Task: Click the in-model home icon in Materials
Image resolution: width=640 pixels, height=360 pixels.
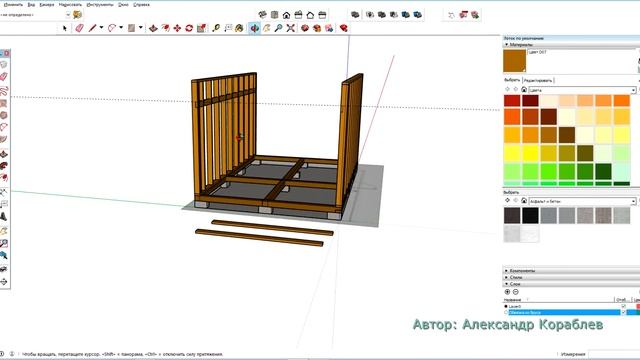Action: (524, 89)
